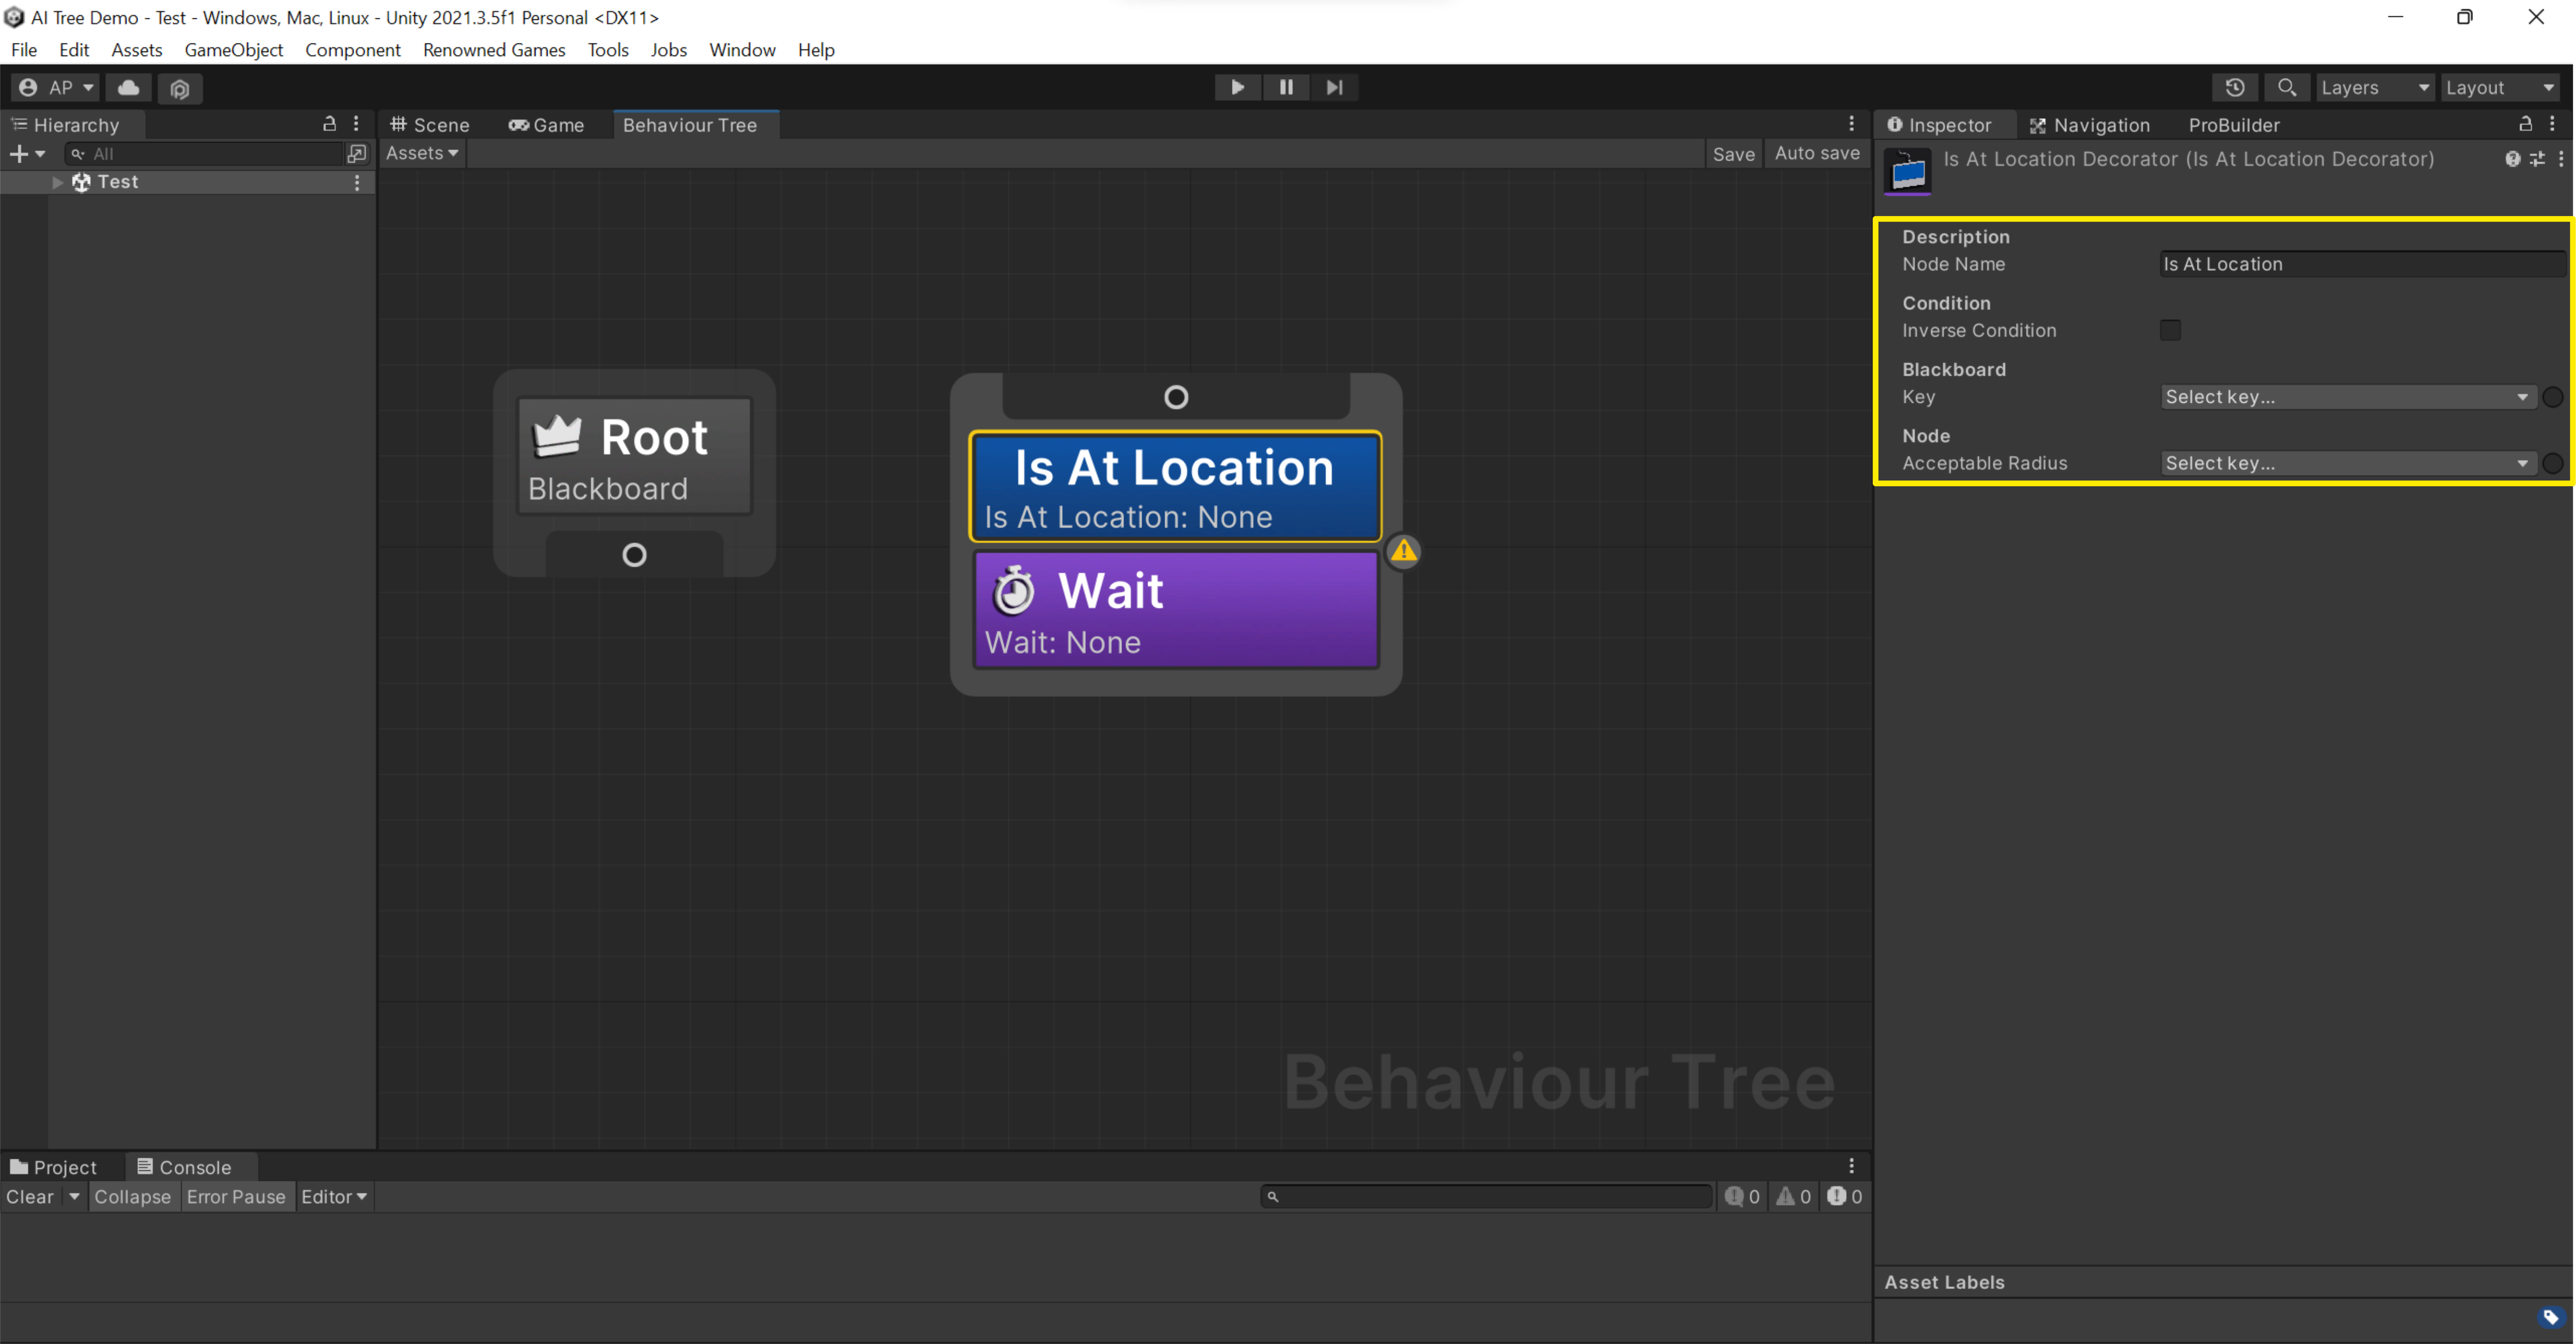Open the Blackboard Key dropdown
Viewport: 2576px width, 1344px height.
click(2346, 397)
